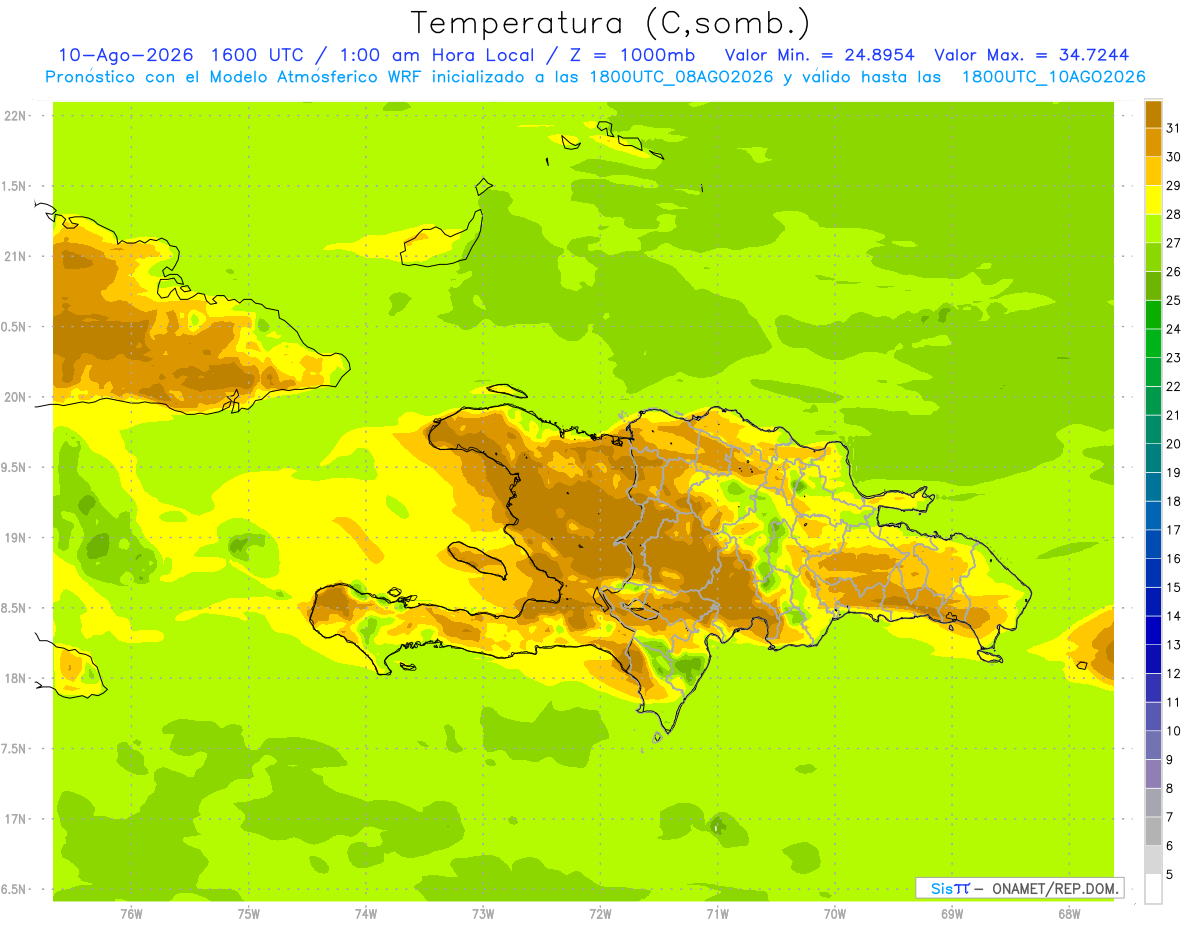Click the 'Valor Max. = 34.7244' readout
The image size is (1200, 927).
pyautogui.click(x=1031, y=55)
